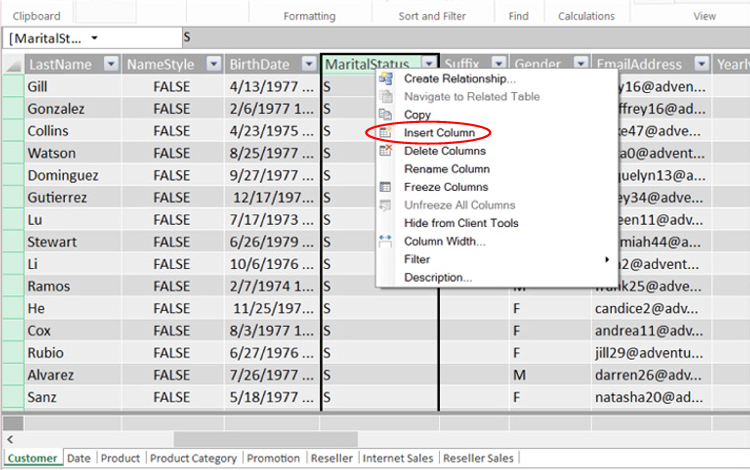The height and width of the screenshot is (470, 750).
Task: Click the LastName cell "Gonzalez"
Action: (x=73, y=109)
